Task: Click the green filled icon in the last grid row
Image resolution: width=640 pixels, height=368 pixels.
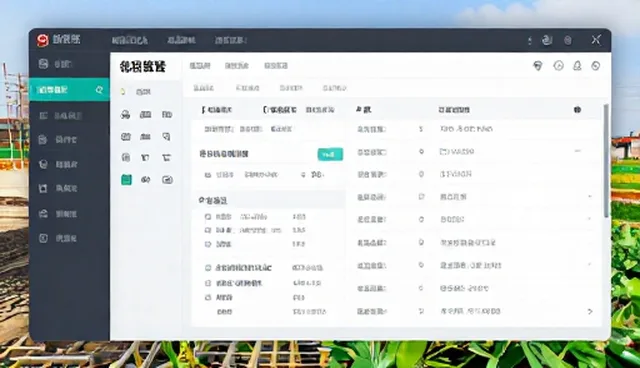Action: pos(127,180)
